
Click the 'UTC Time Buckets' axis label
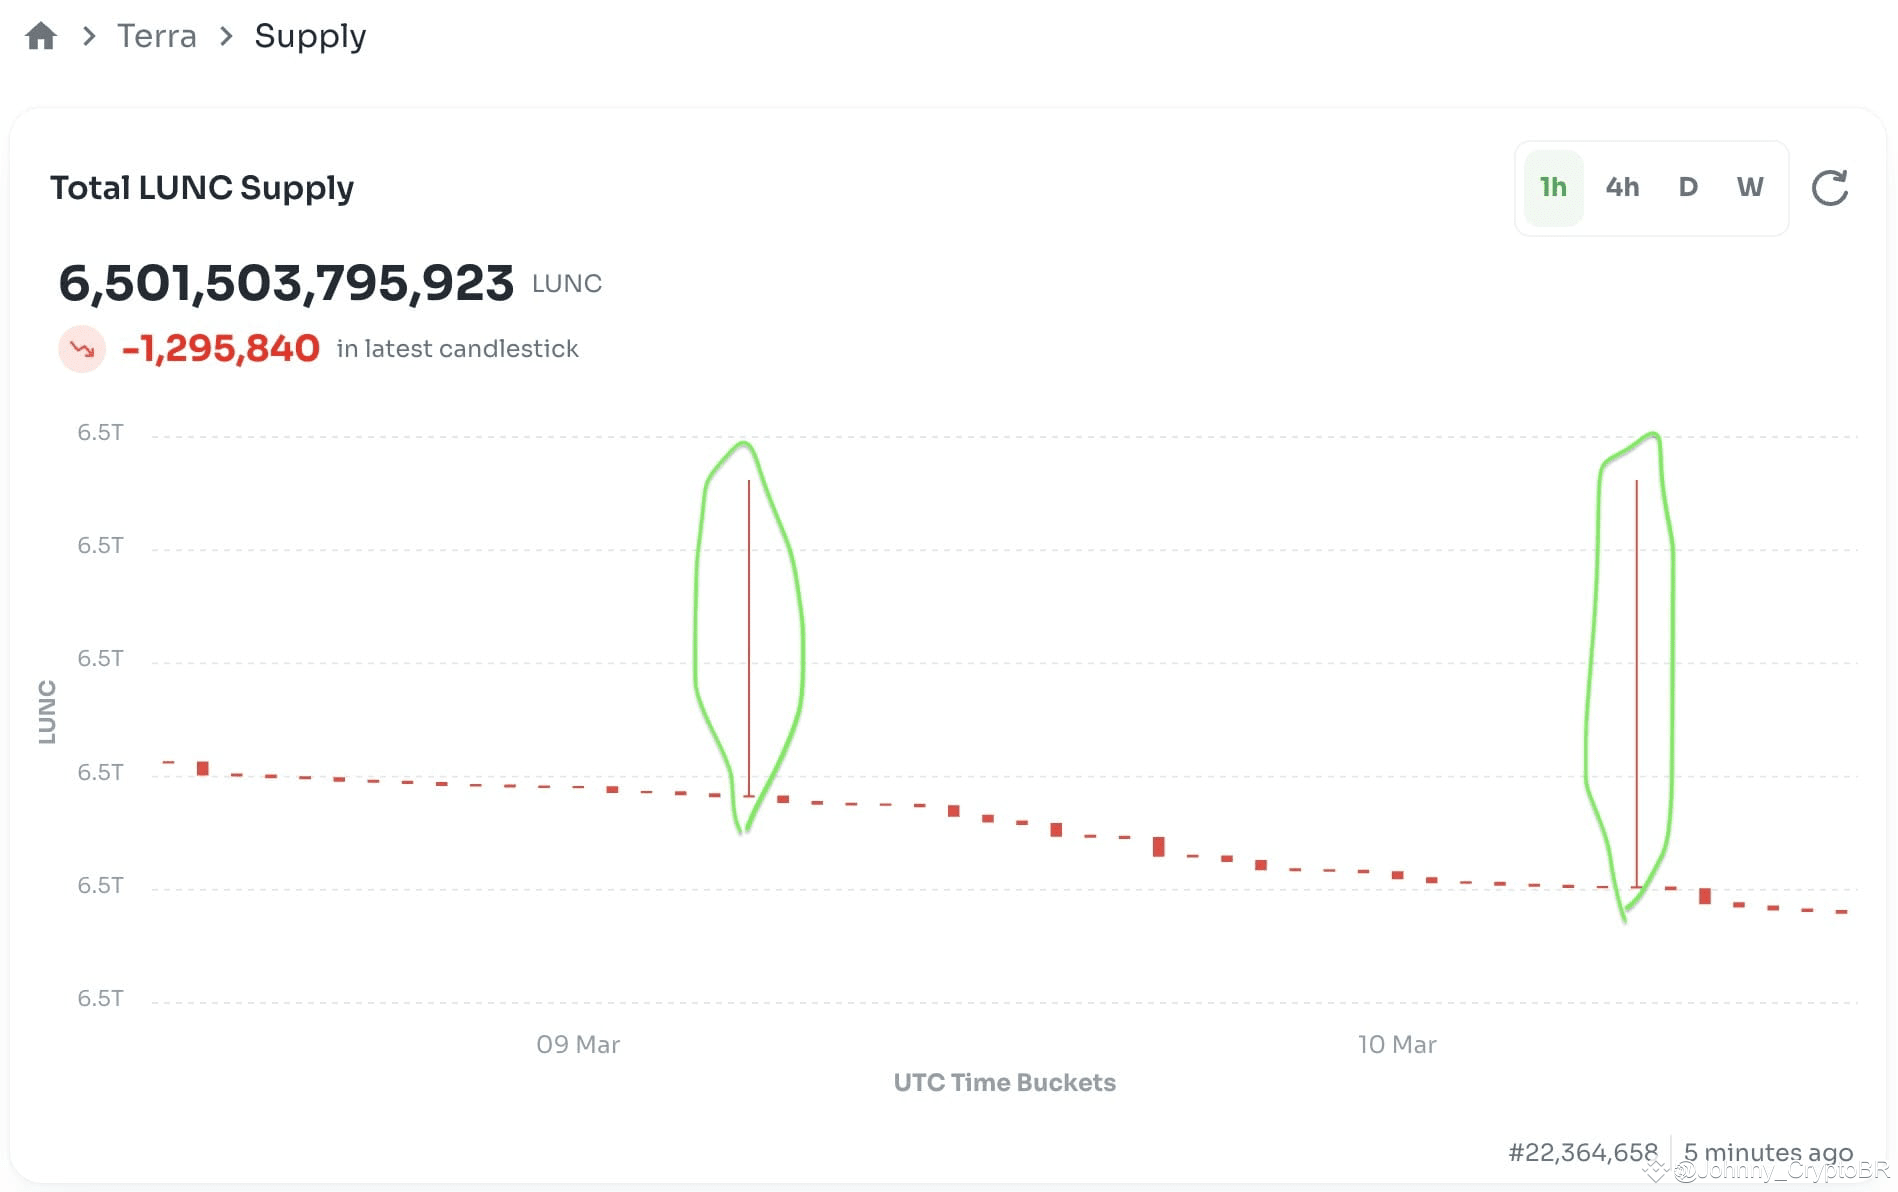click(x=1004, y=1081)
